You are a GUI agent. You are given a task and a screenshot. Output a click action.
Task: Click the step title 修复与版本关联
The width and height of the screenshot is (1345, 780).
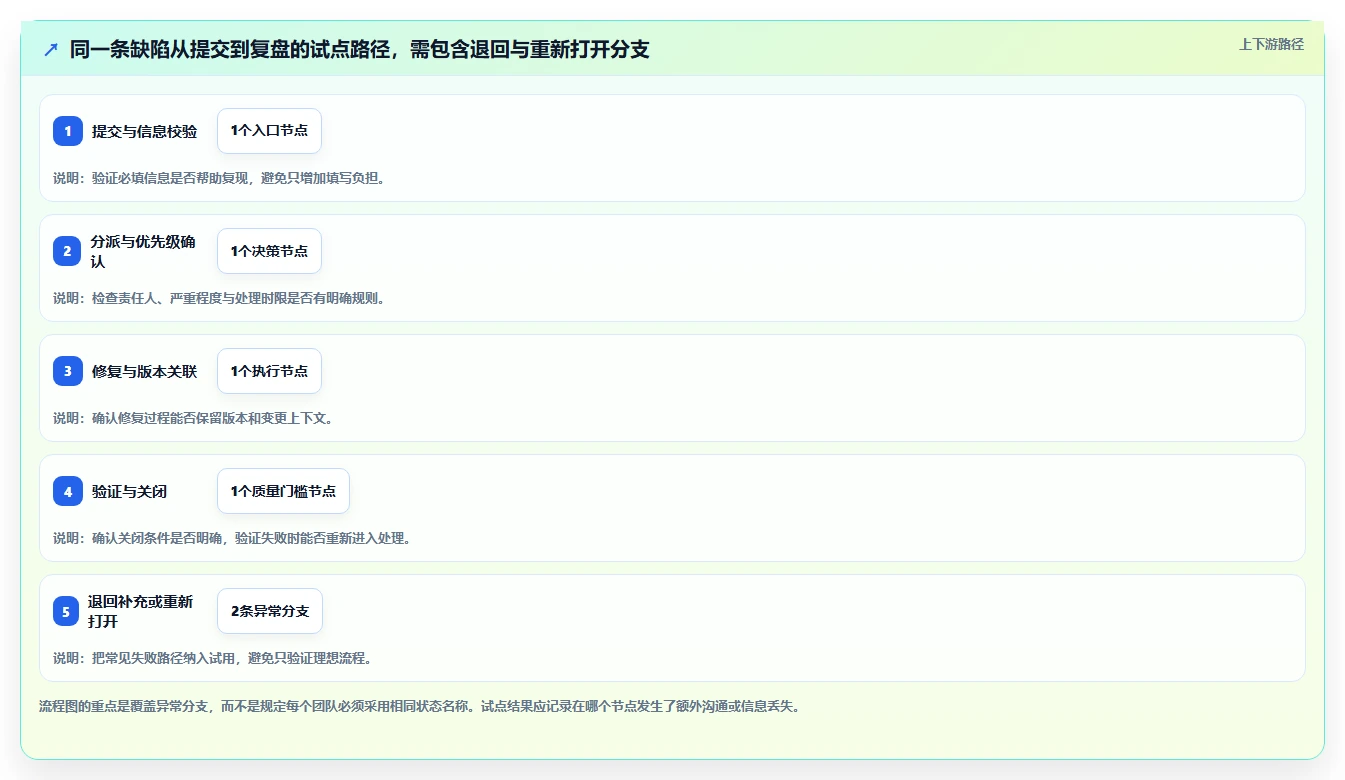[x=145, y=371]
